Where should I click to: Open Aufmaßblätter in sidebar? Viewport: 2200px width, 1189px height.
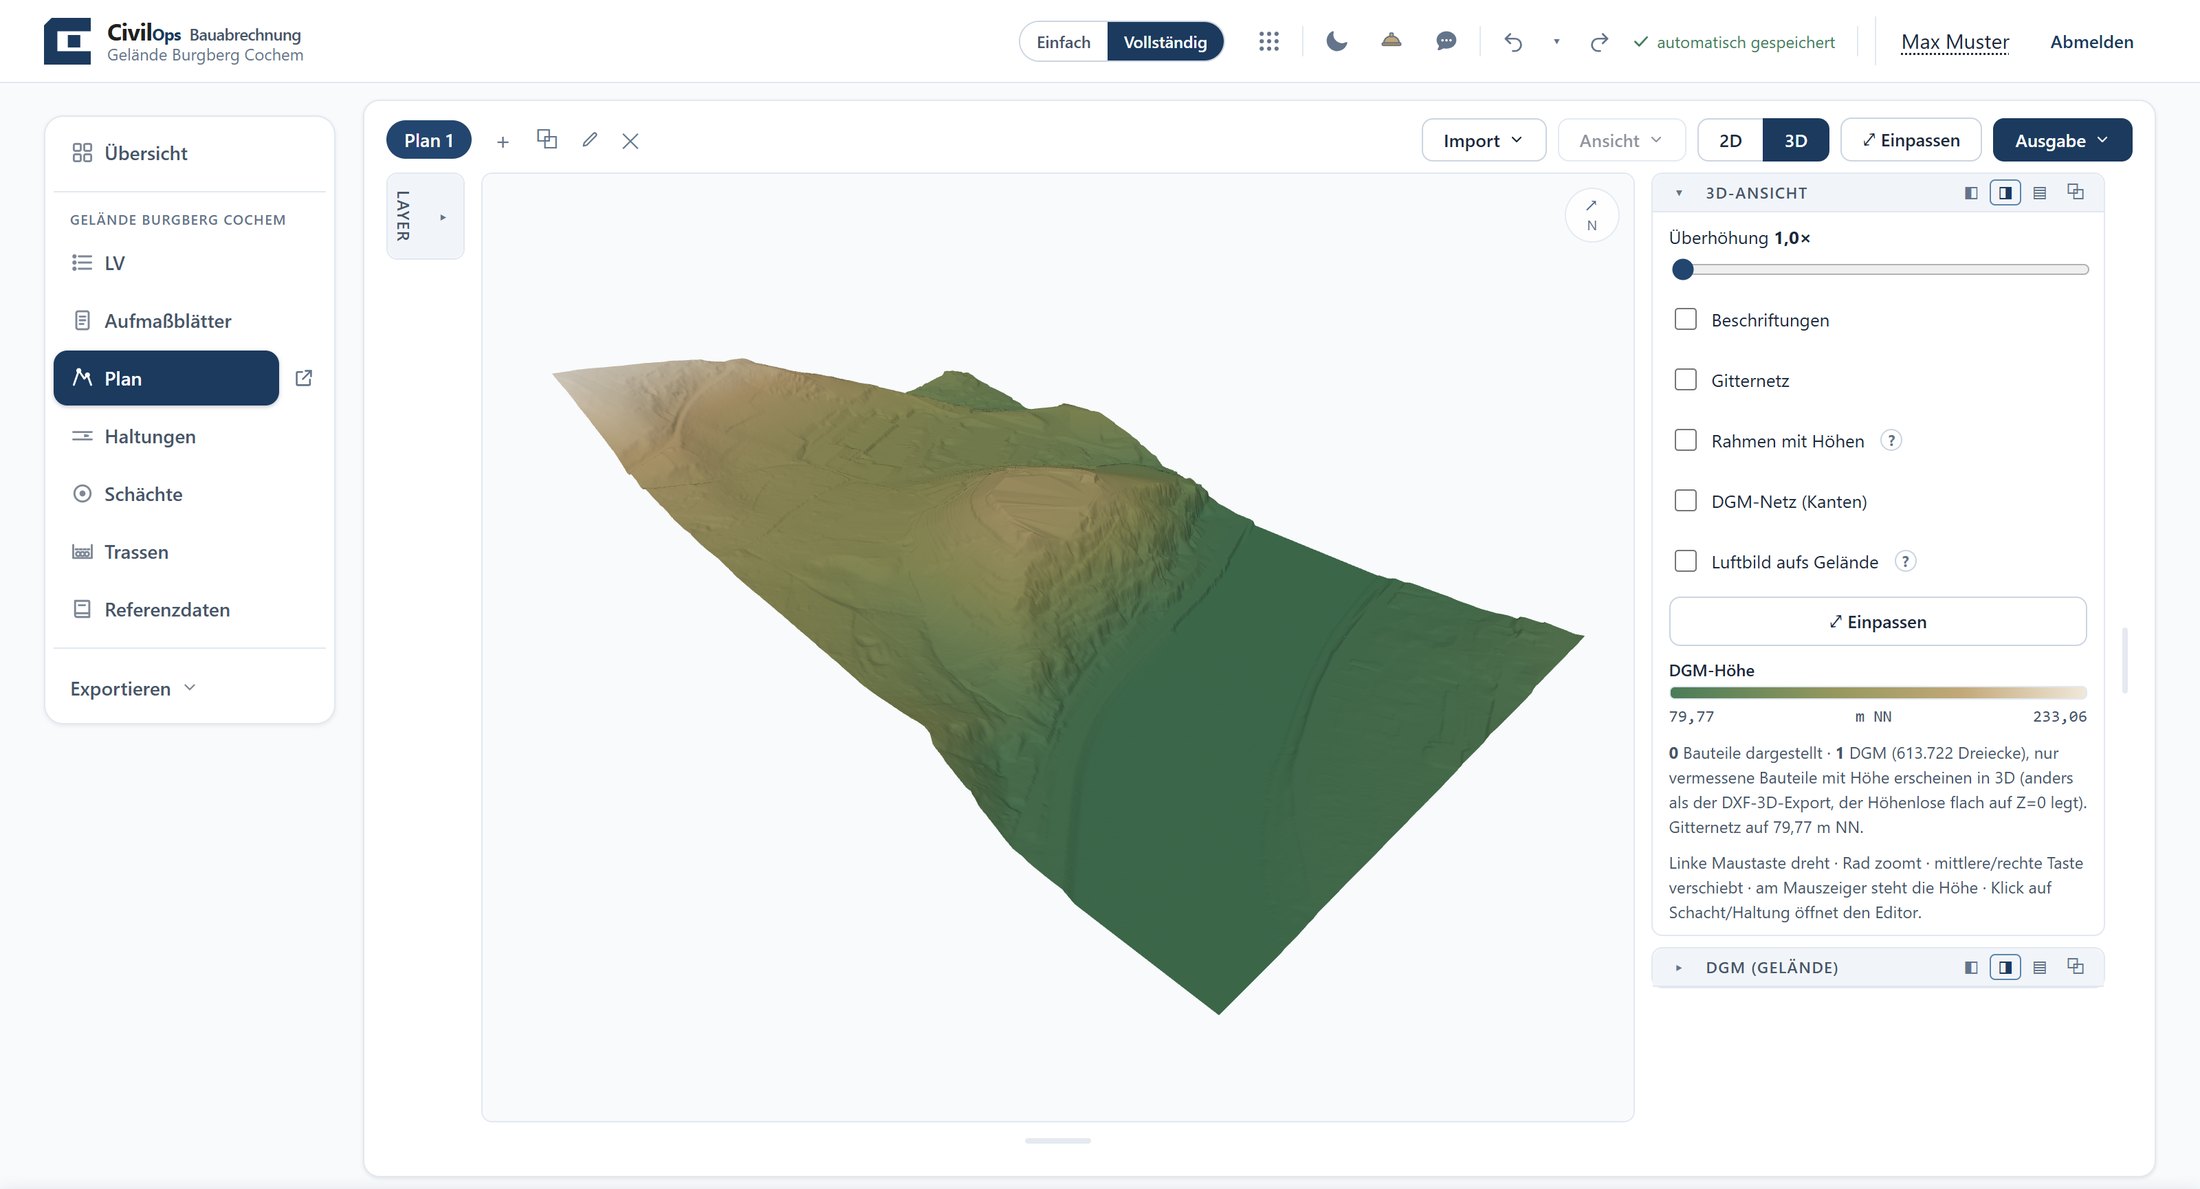(189, 321)
